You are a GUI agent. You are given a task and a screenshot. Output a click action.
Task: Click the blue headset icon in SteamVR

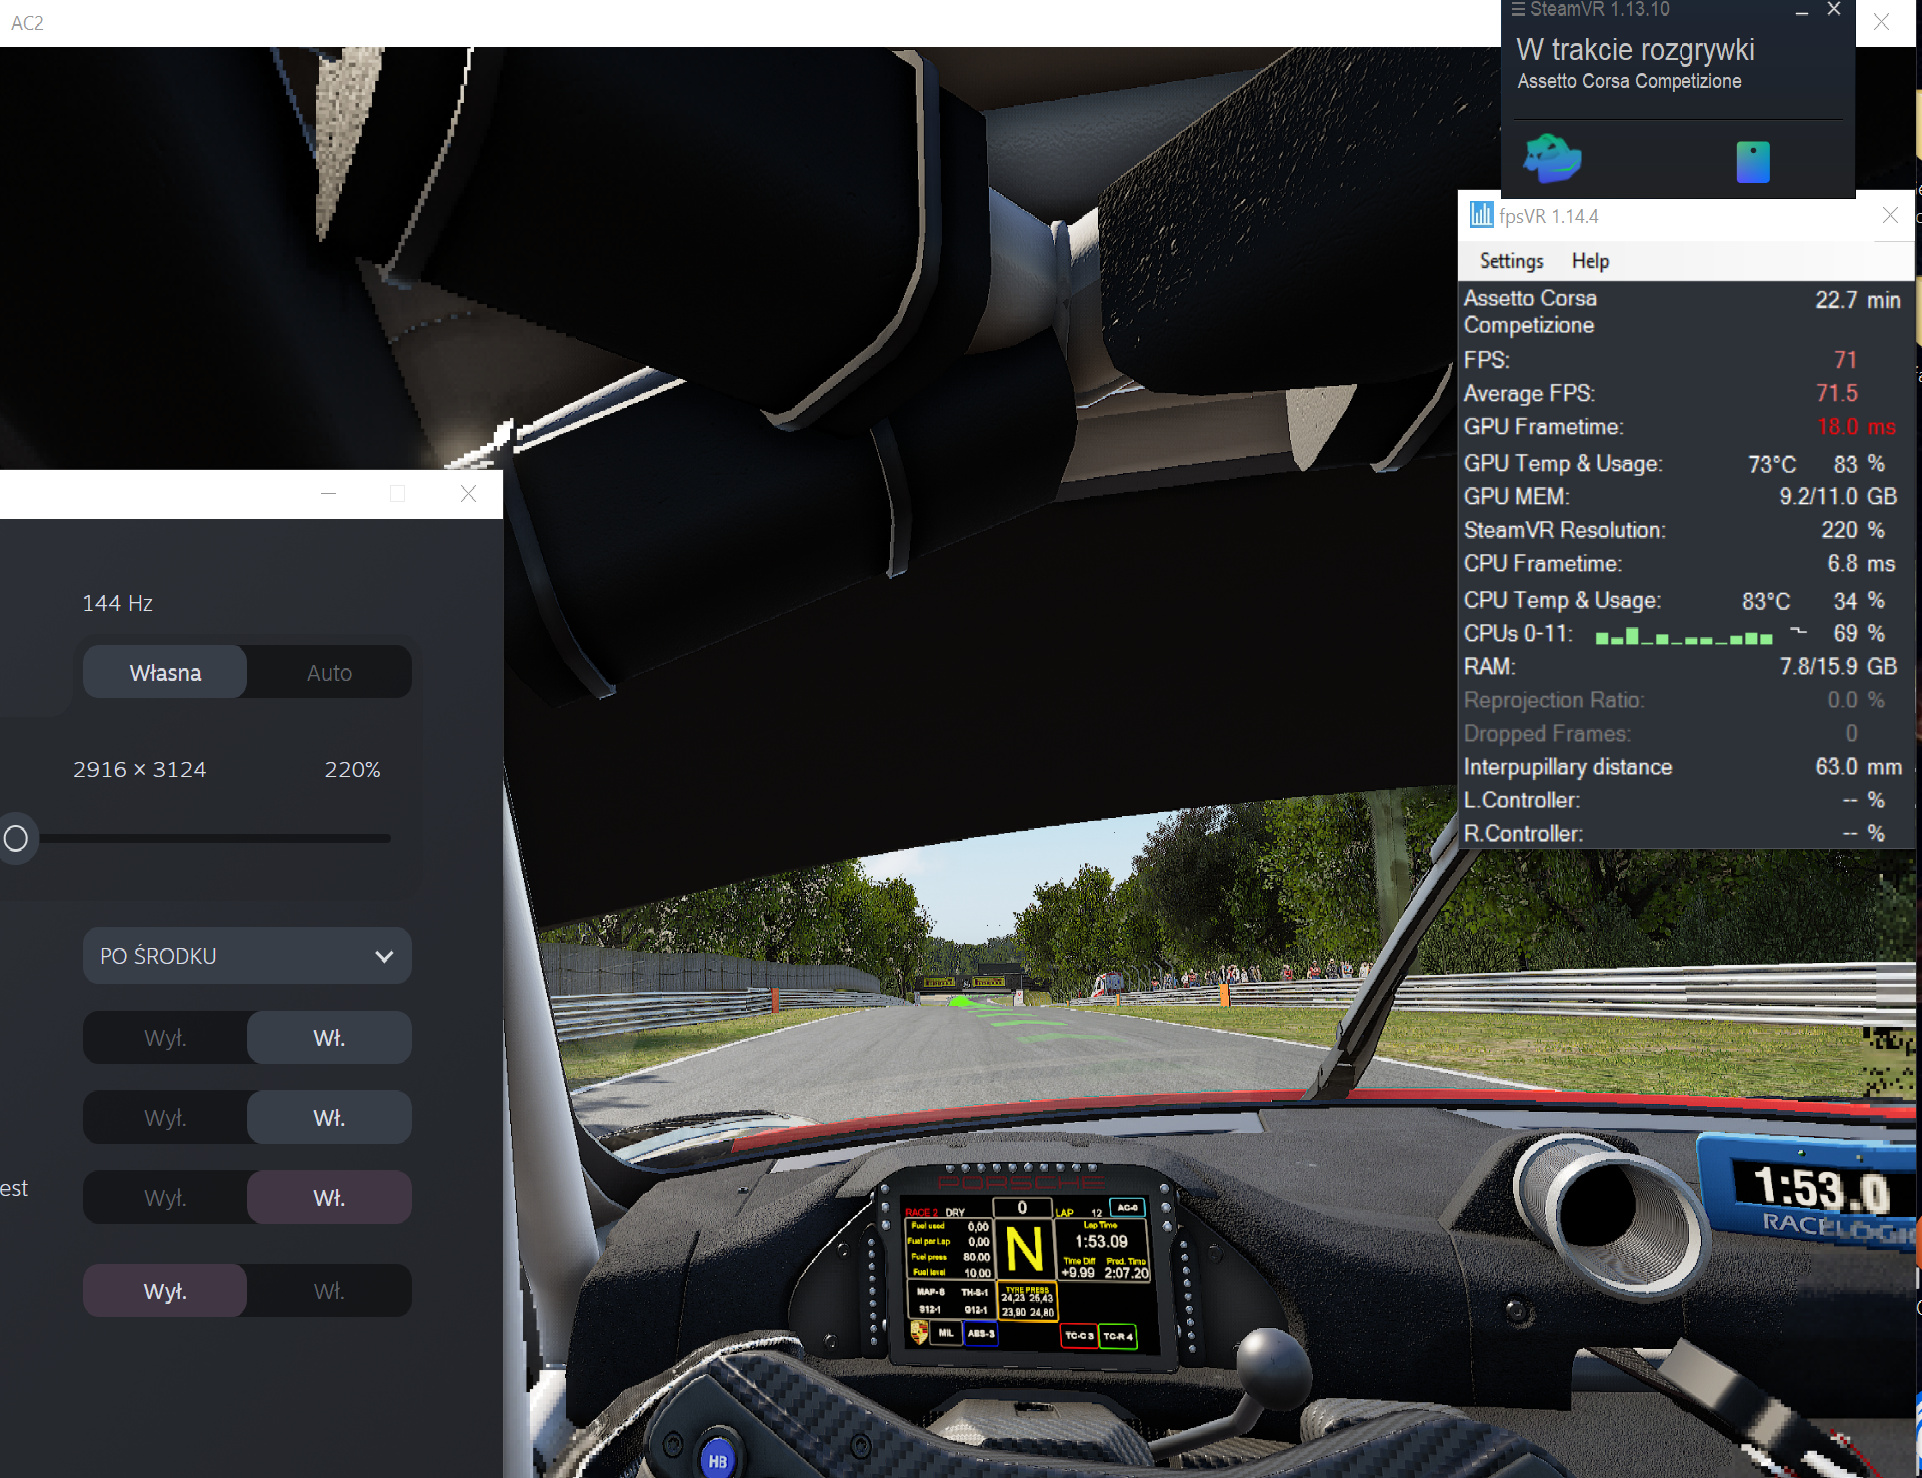coord(1552,158)
